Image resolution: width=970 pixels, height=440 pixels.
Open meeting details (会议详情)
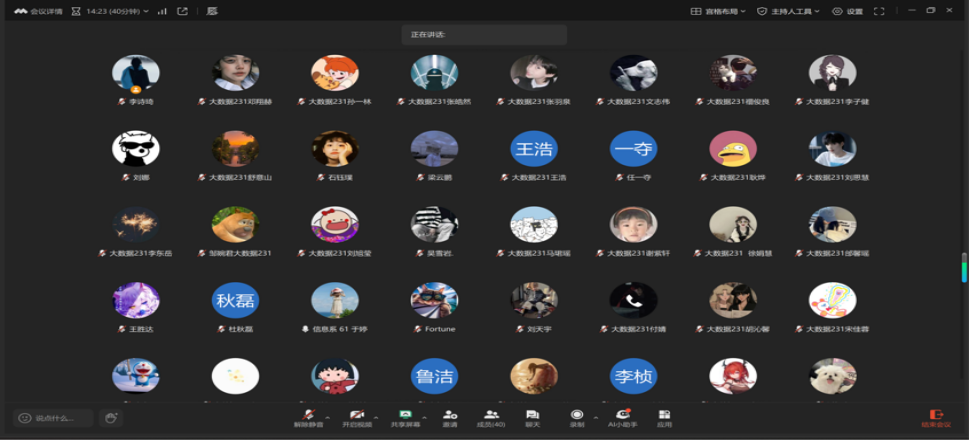point(38,11)
